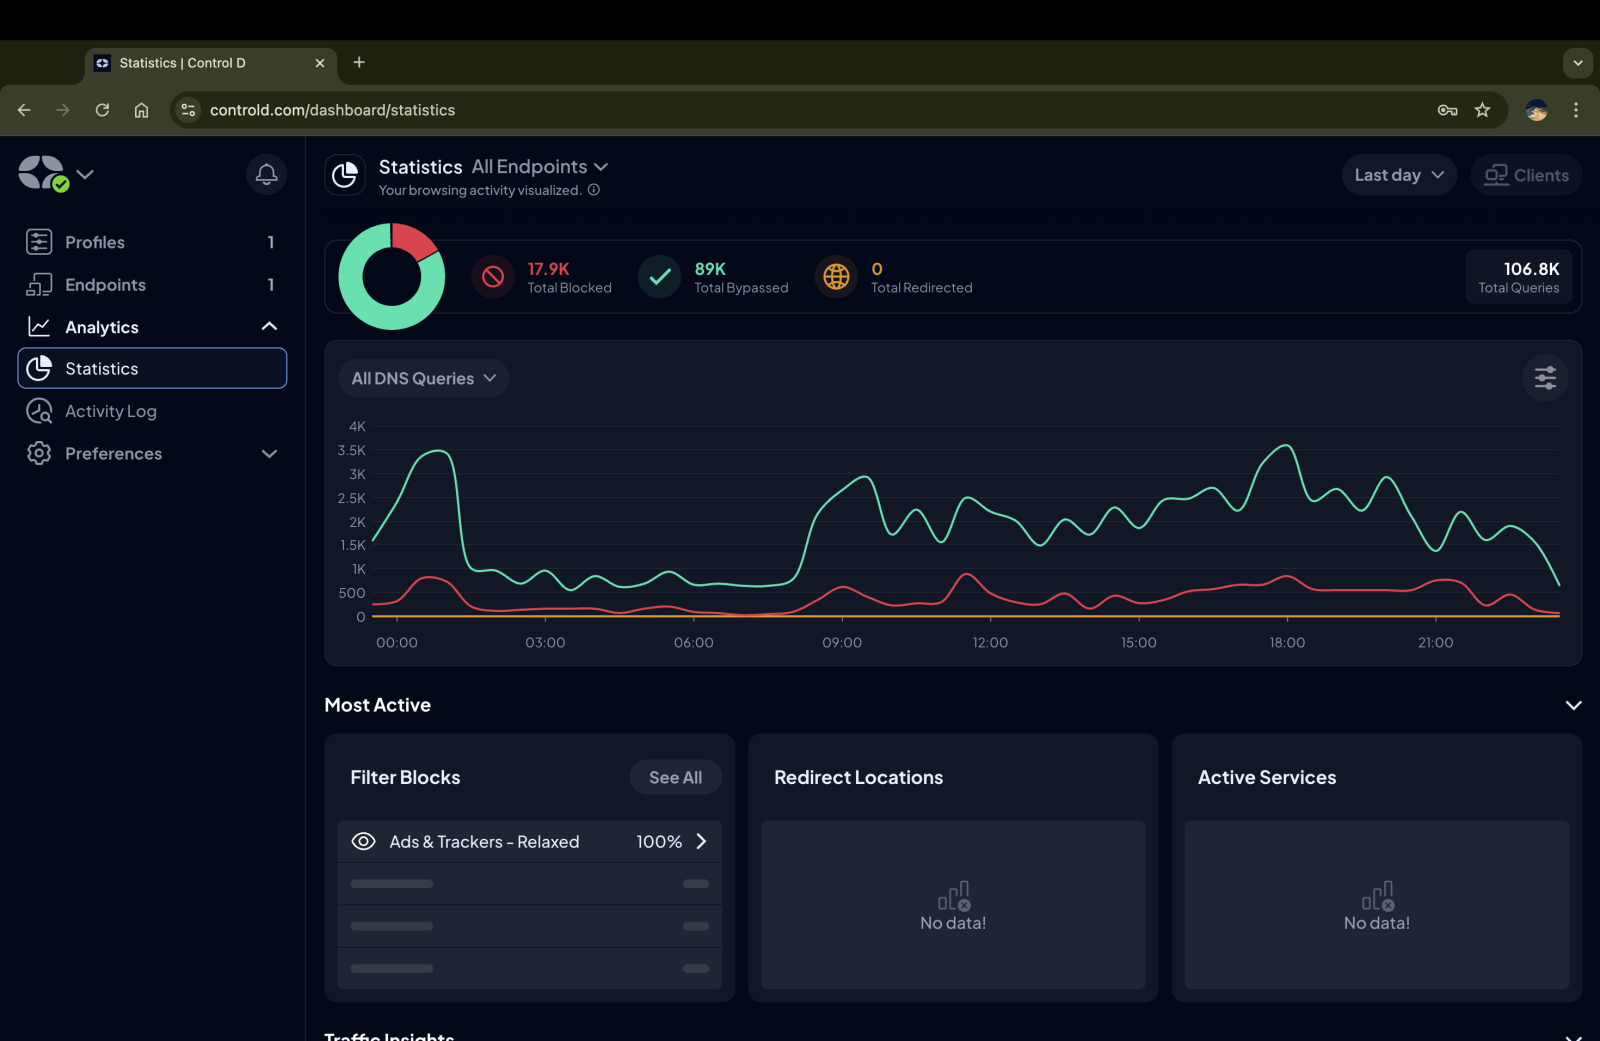This screenshot has height=1041, width=1600.
Task: Click the Total Redirected globe icon
Action: point(837,277)
